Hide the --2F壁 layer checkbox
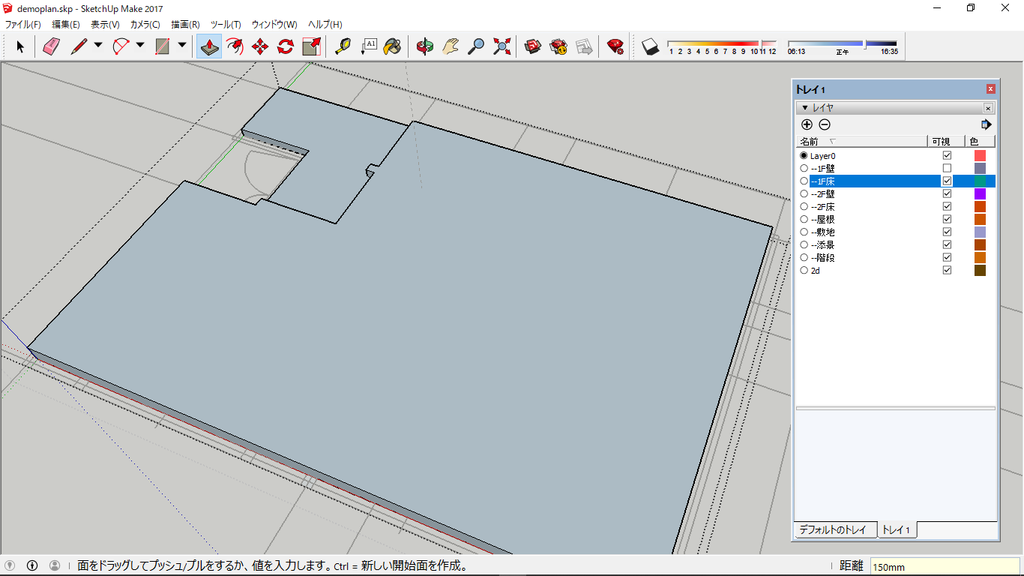The height and width of the screenshot is (576, 1024). click(947, 194)
